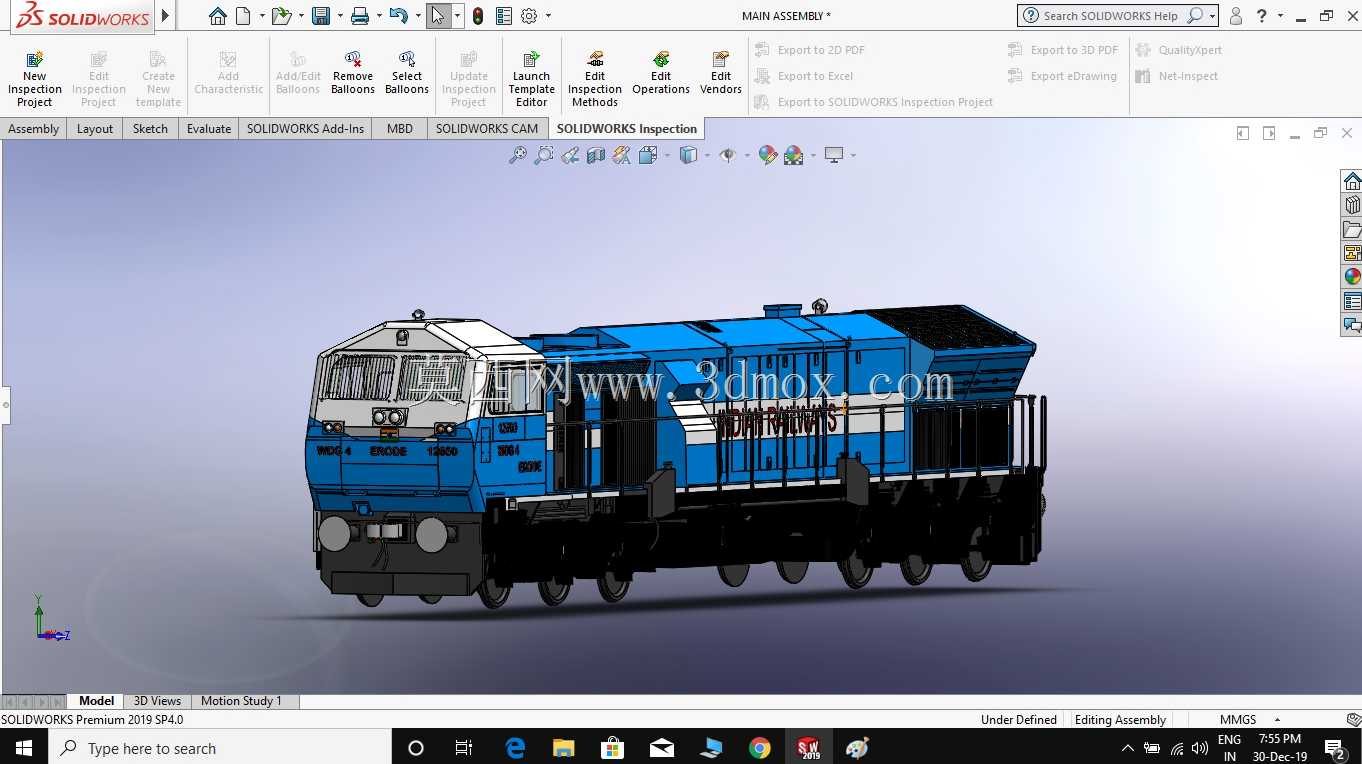Open Custom Properties in the task pane
The height and width of the screenshot is (764, 1362).
tap(1352, 301)
